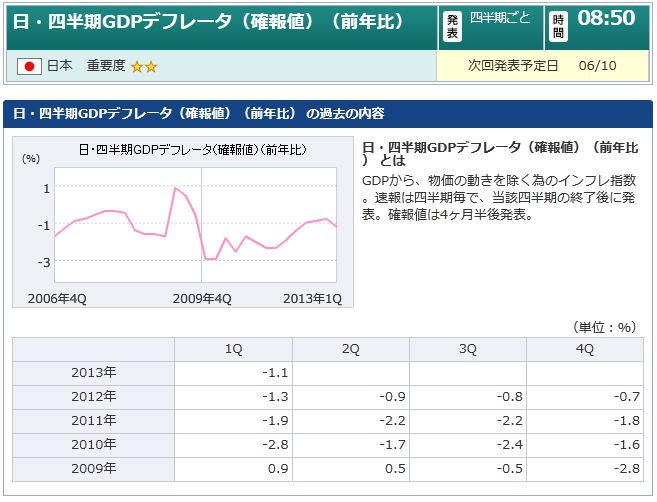The height and width of the screenshot is (502, 657).
Task: Click the 4Q column header
Action: [585, 349]
